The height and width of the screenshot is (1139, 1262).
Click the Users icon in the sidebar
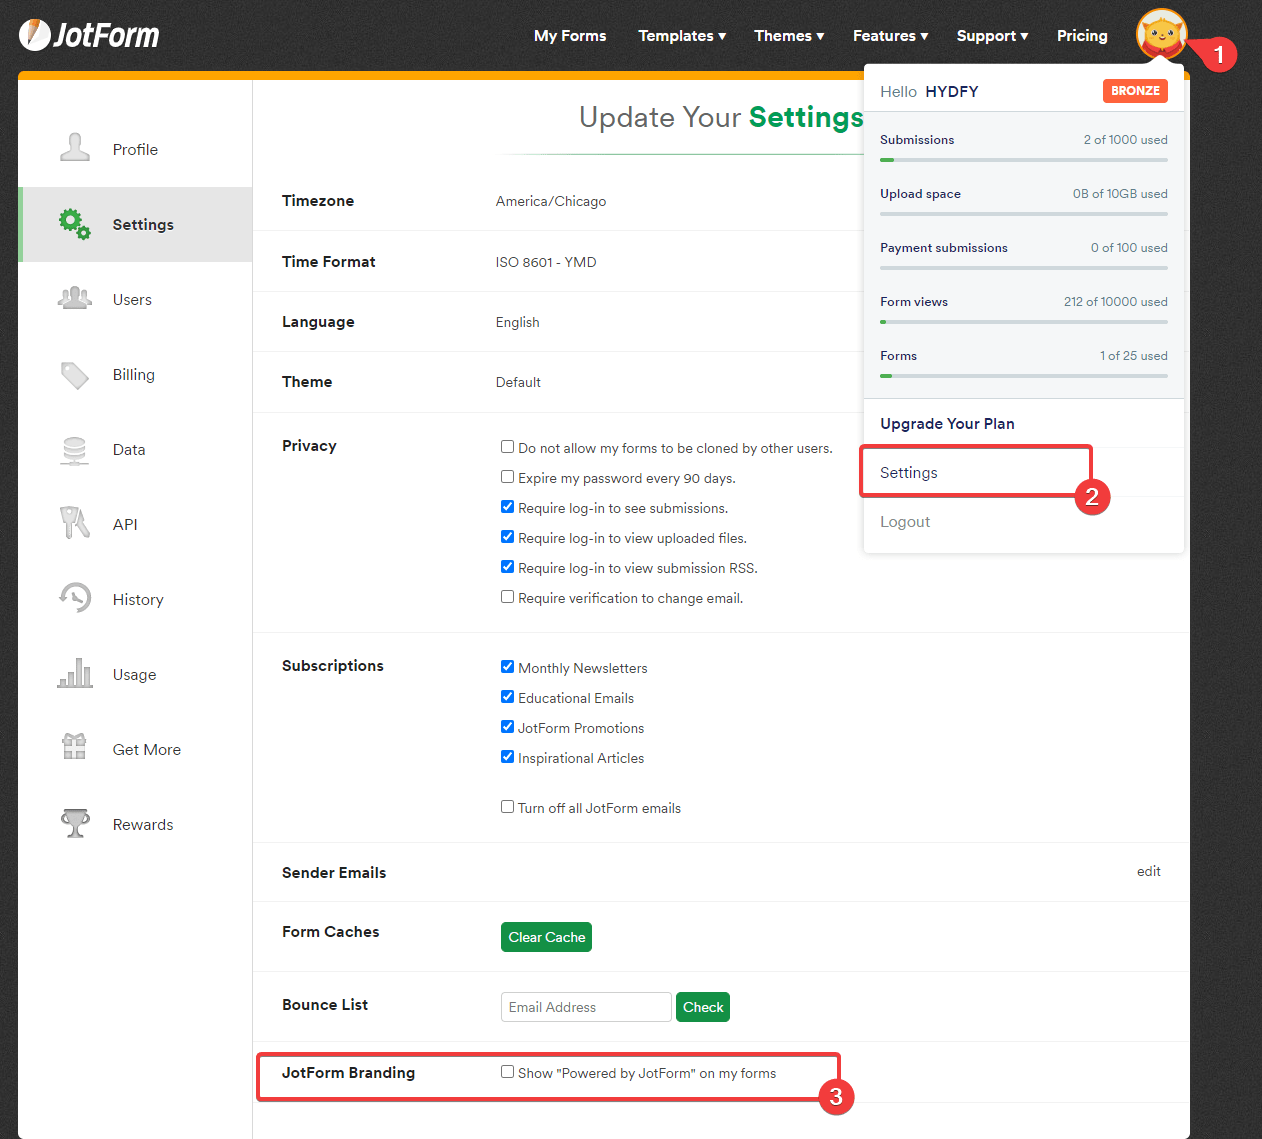[x=75, y=298]
